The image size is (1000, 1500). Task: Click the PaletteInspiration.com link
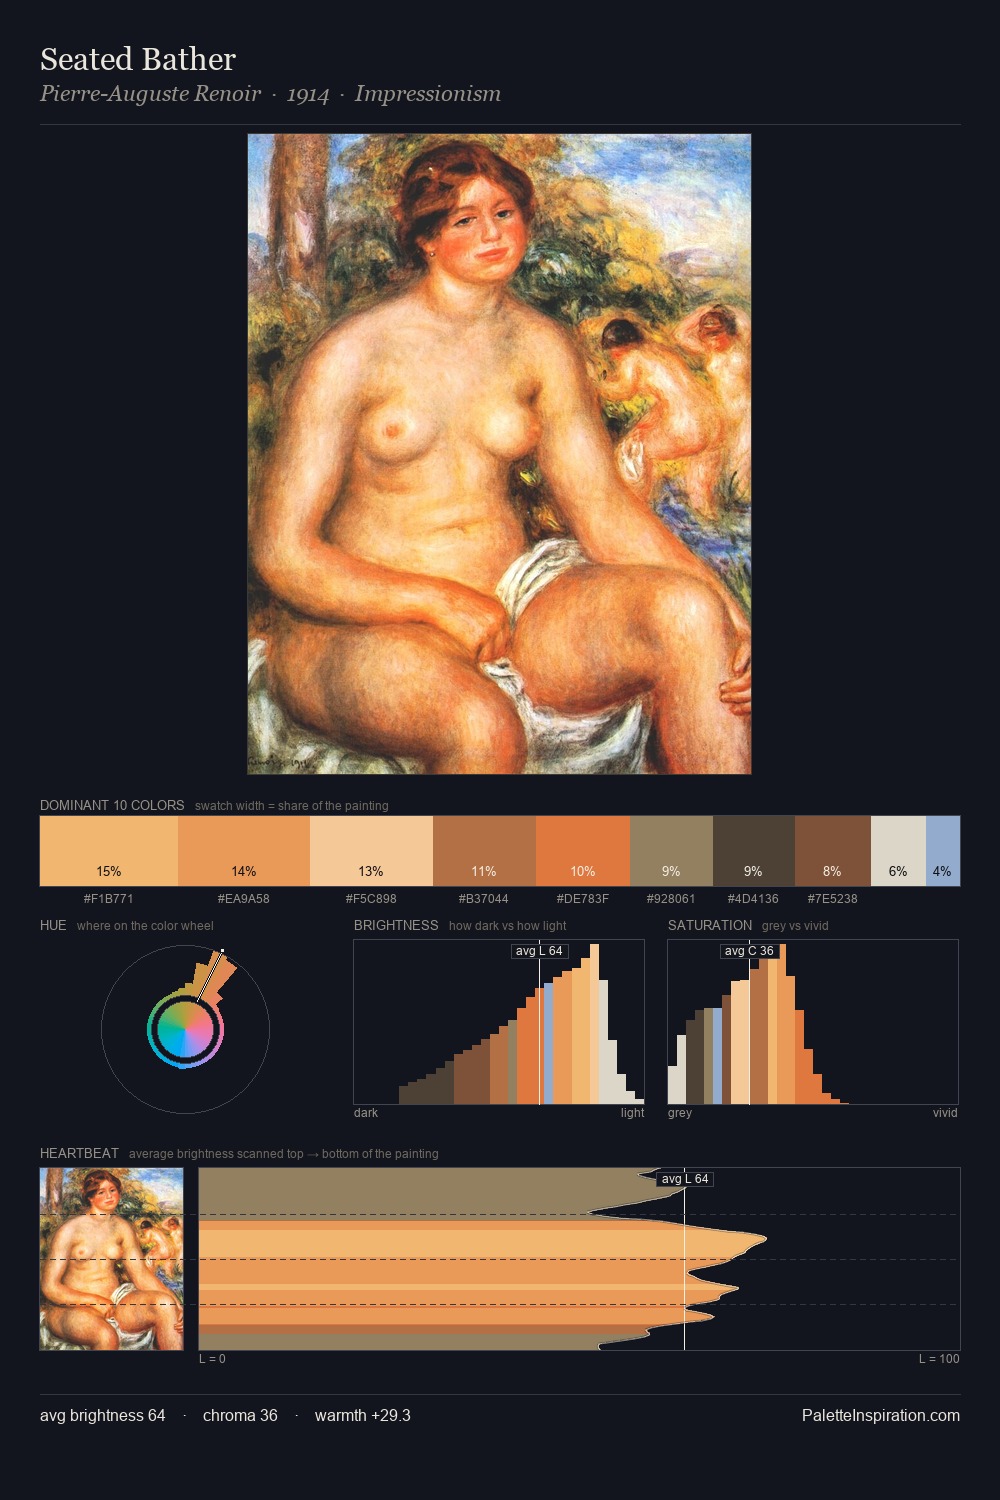881,1415
